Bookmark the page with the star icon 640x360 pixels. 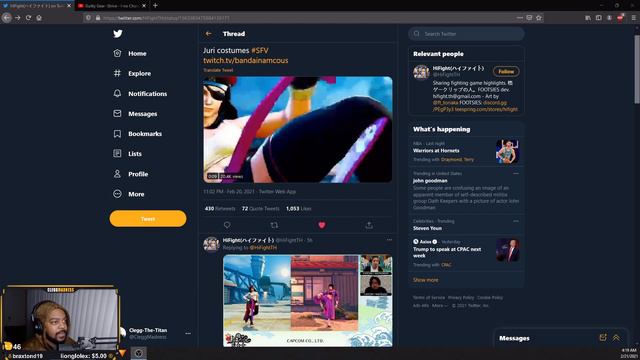[539, 18]
